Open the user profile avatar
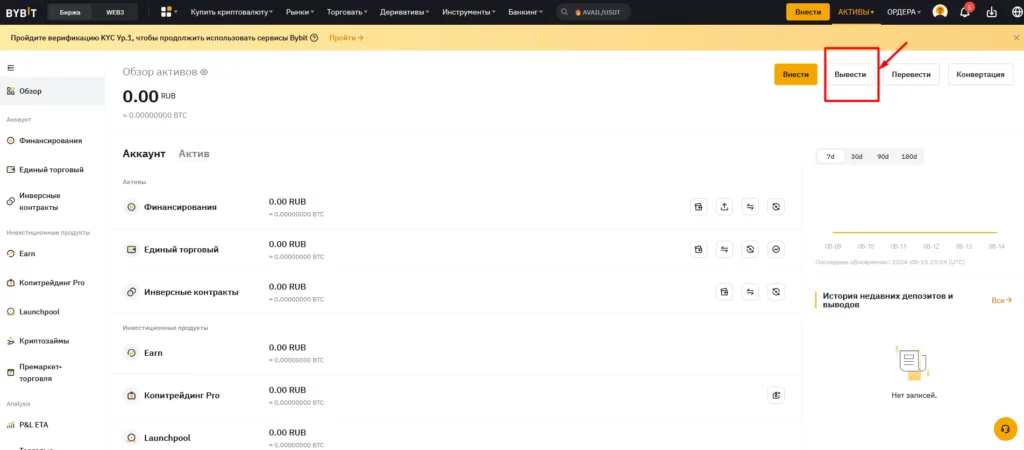This screenshot has height=450, width=1024. (940, 12)
